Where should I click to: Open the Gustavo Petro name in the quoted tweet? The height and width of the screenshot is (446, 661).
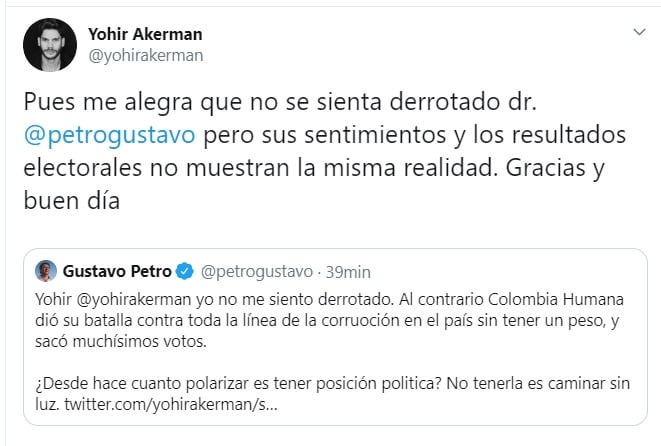point(119,271)
